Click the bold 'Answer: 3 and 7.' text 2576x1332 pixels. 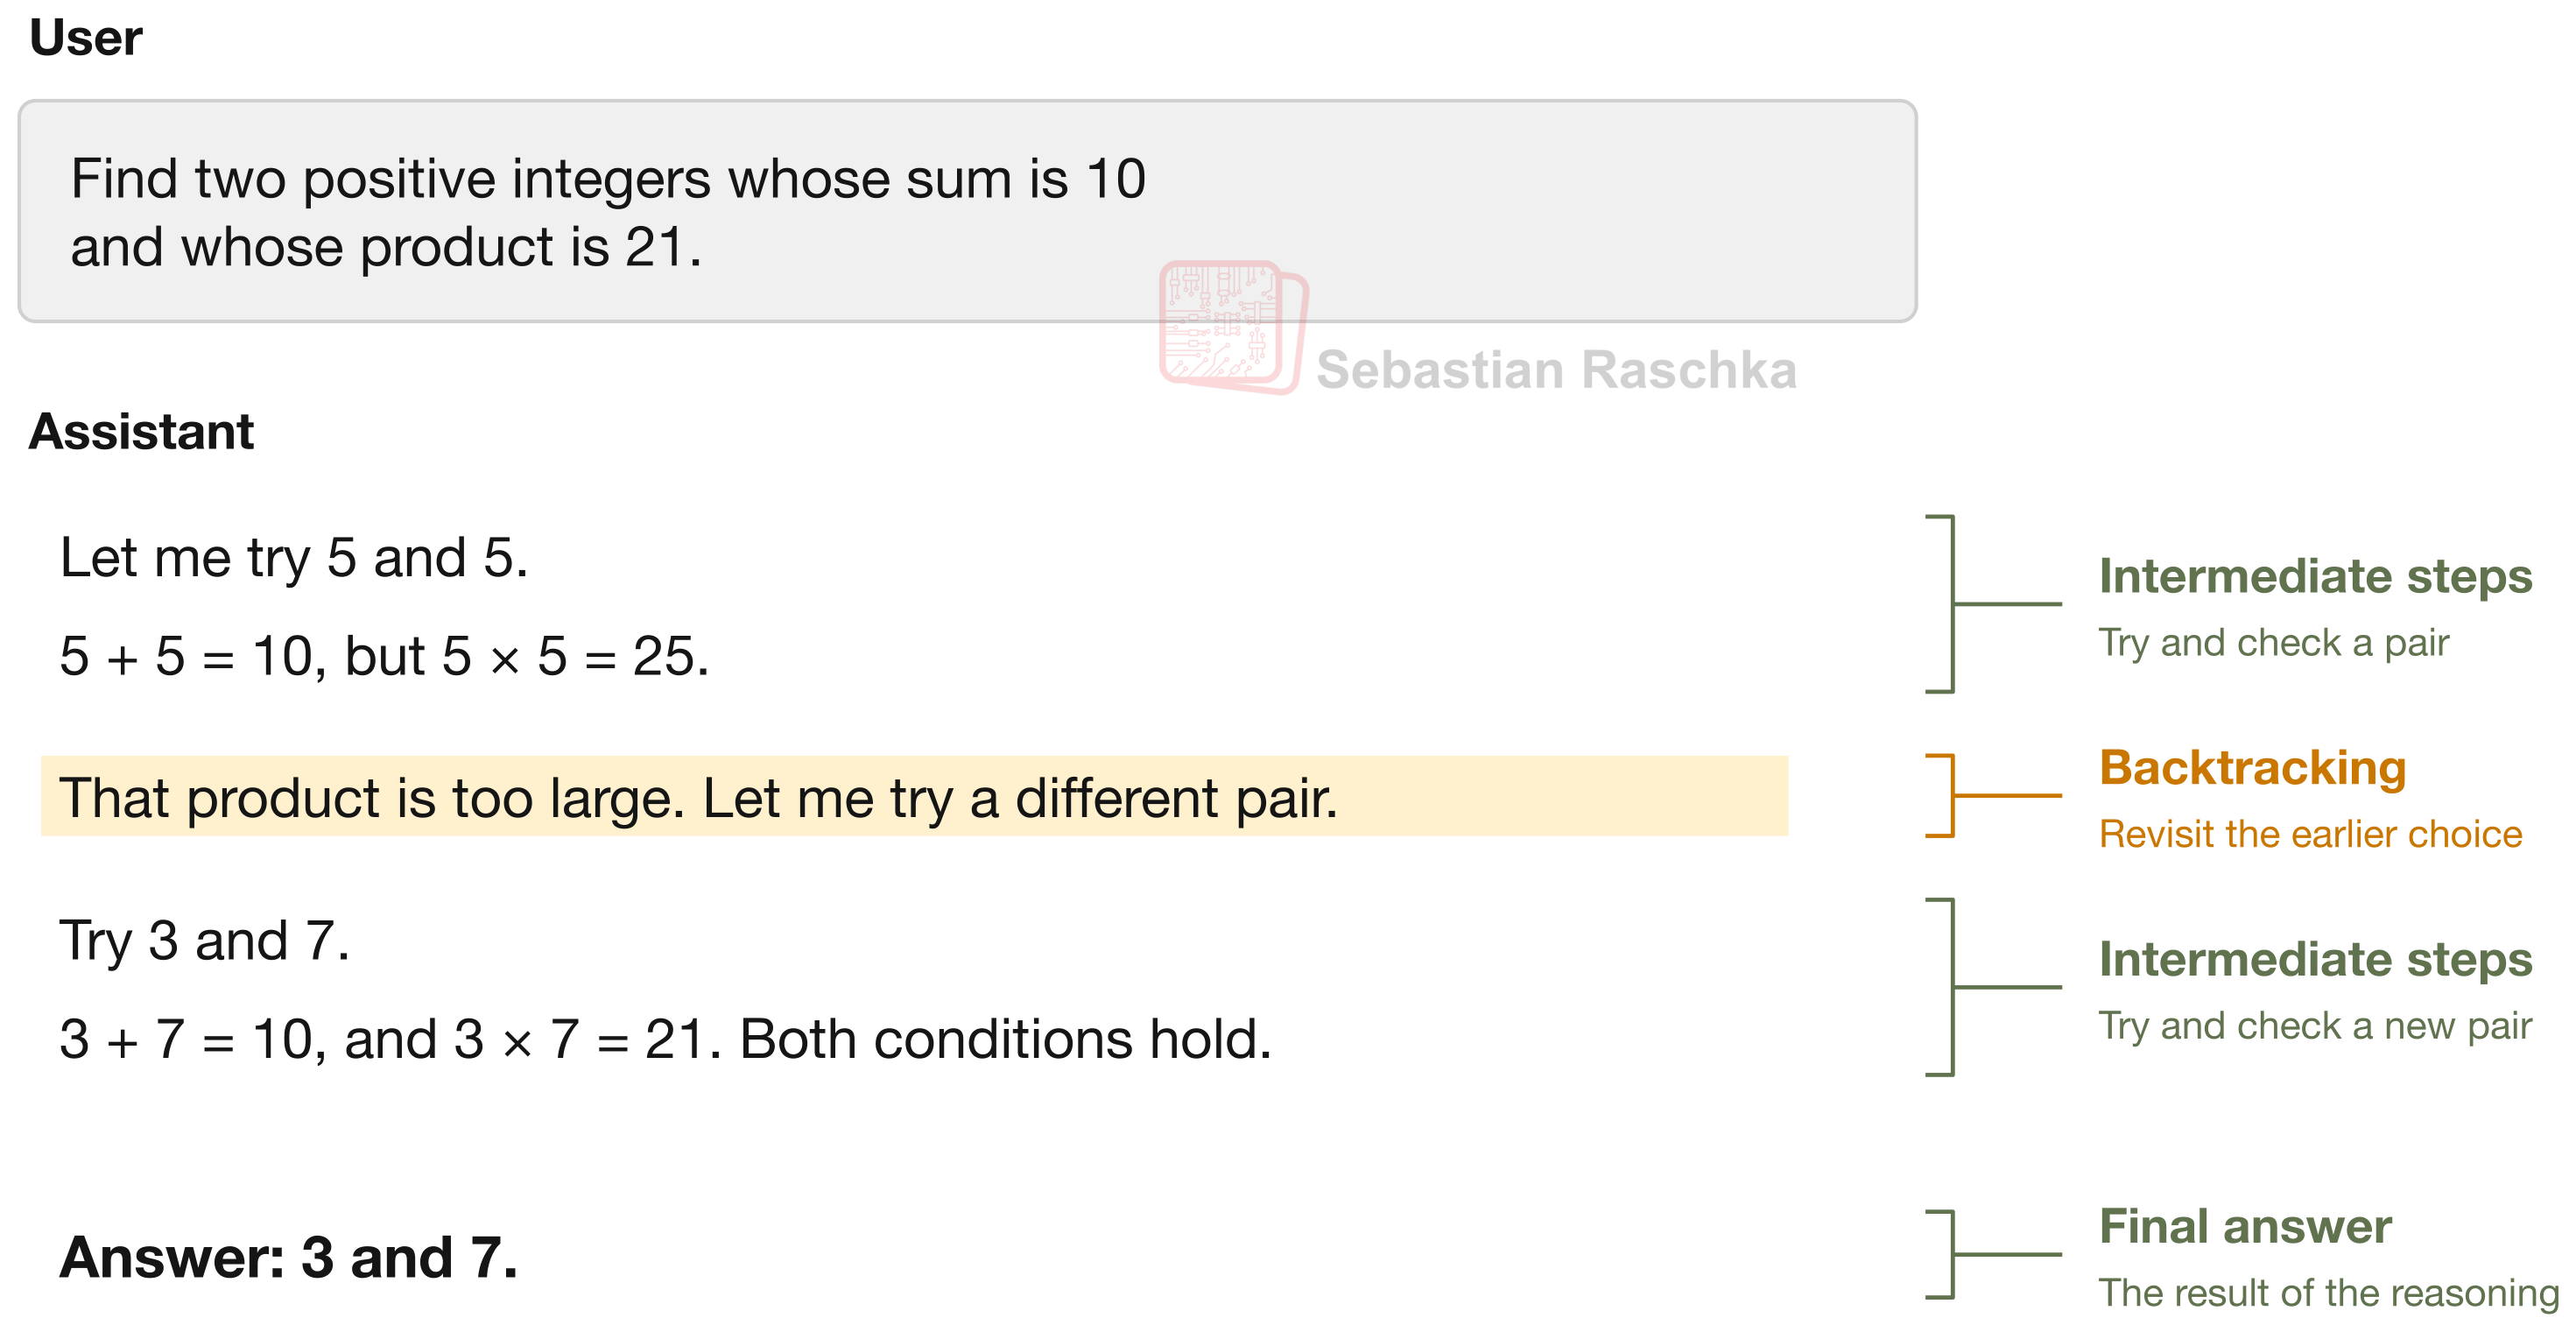289,1257
